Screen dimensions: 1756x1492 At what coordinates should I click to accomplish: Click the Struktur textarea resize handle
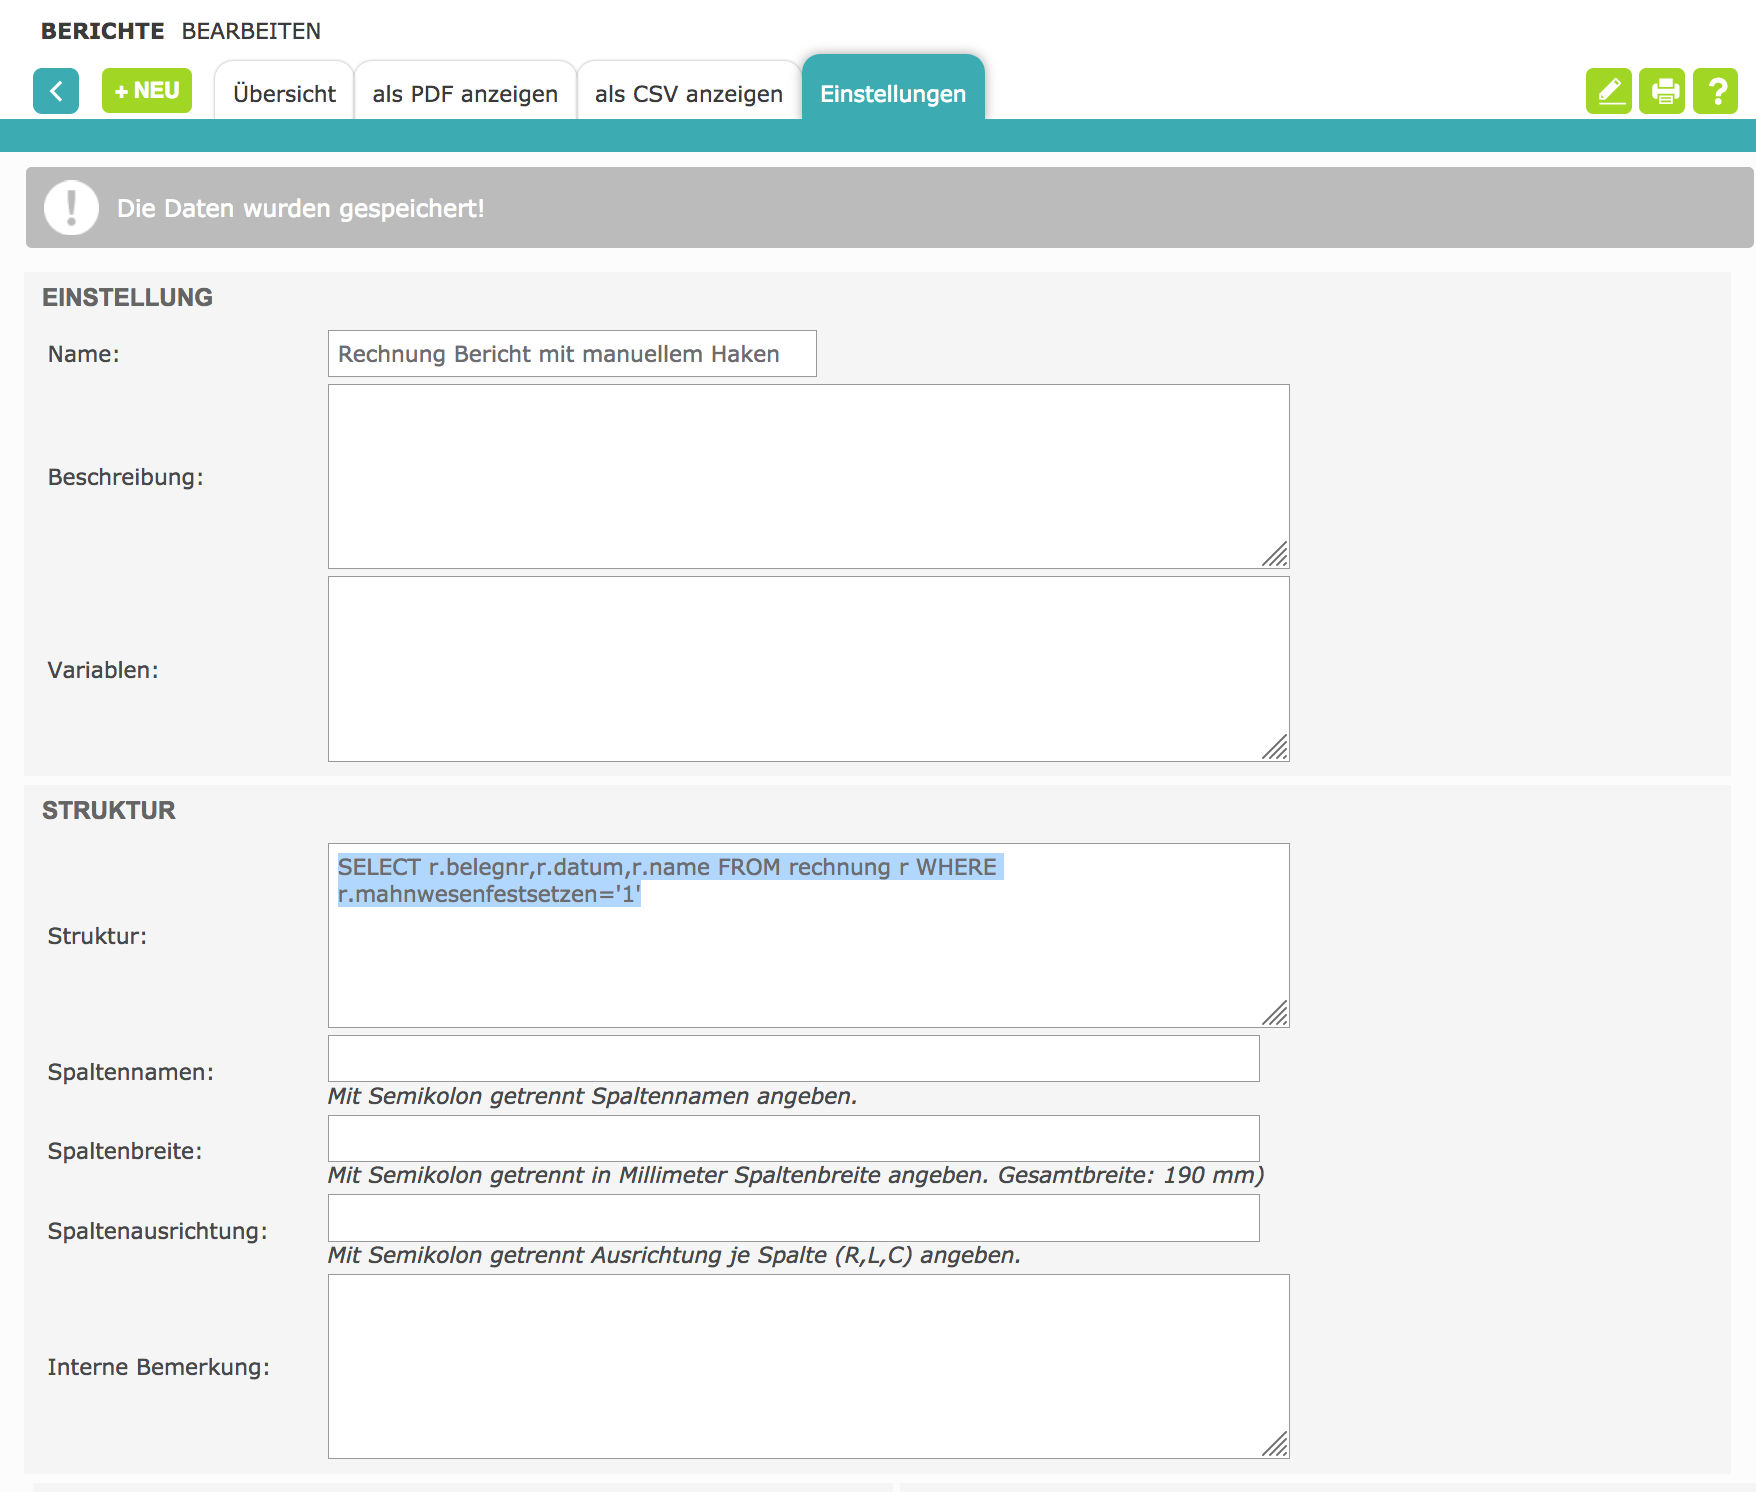[x=1275, y=1013]
